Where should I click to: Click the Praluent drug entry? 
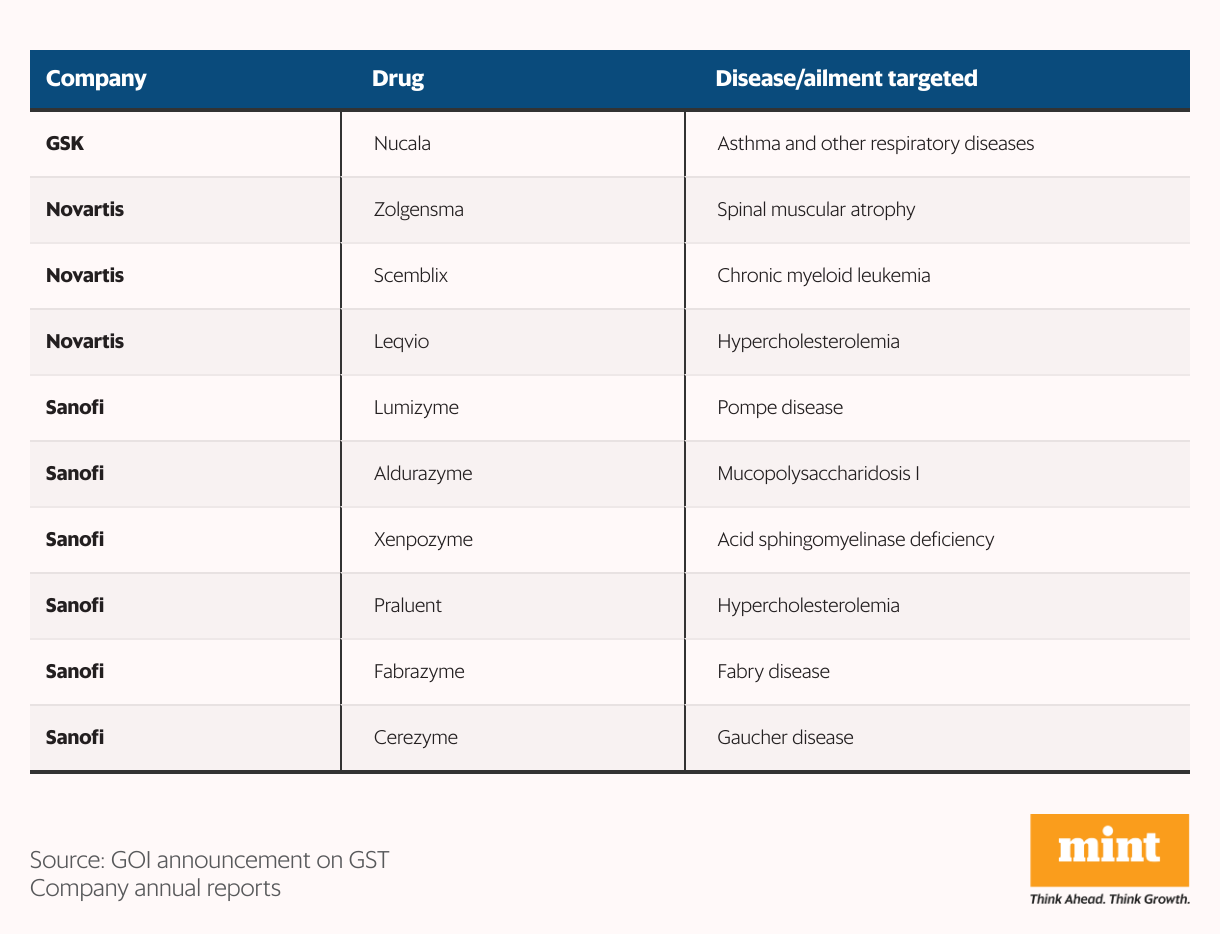pos(407,605)
